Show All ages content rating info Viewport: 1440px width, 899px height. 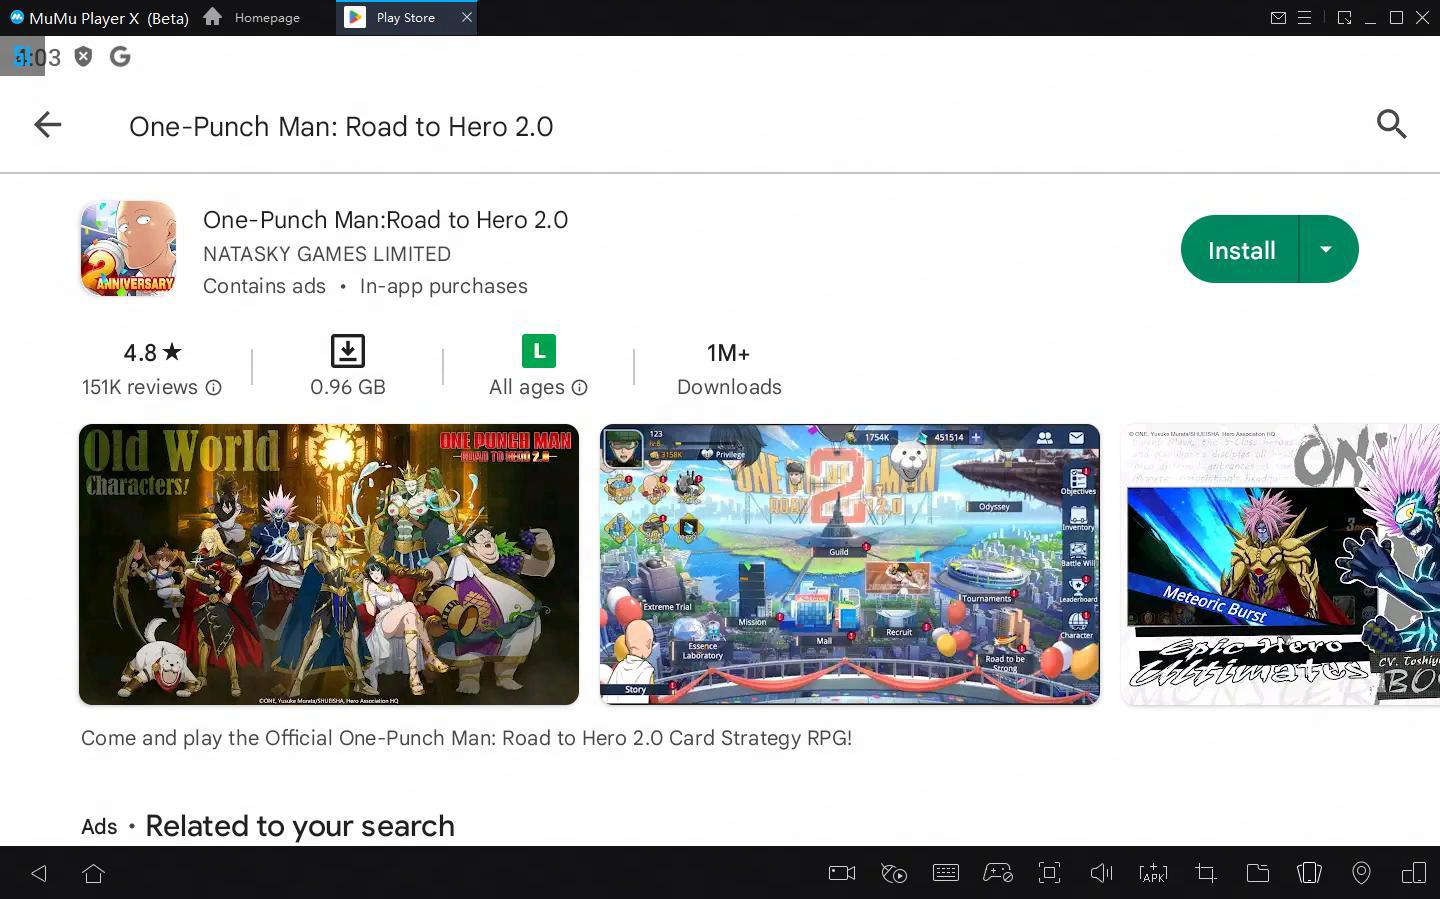click(580, 388)
